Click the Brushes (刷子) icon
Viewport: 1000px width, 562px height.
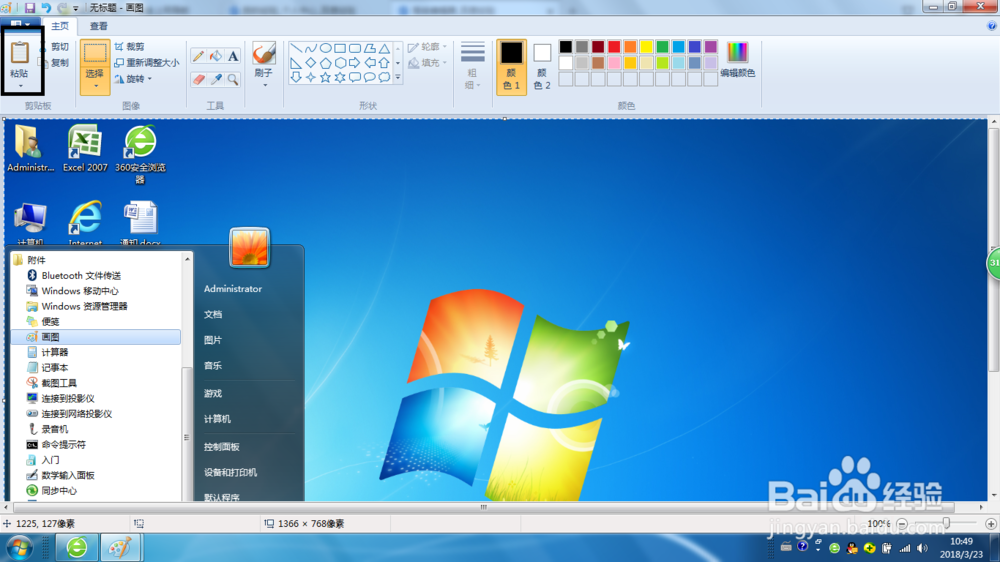[x=263, y=53]
